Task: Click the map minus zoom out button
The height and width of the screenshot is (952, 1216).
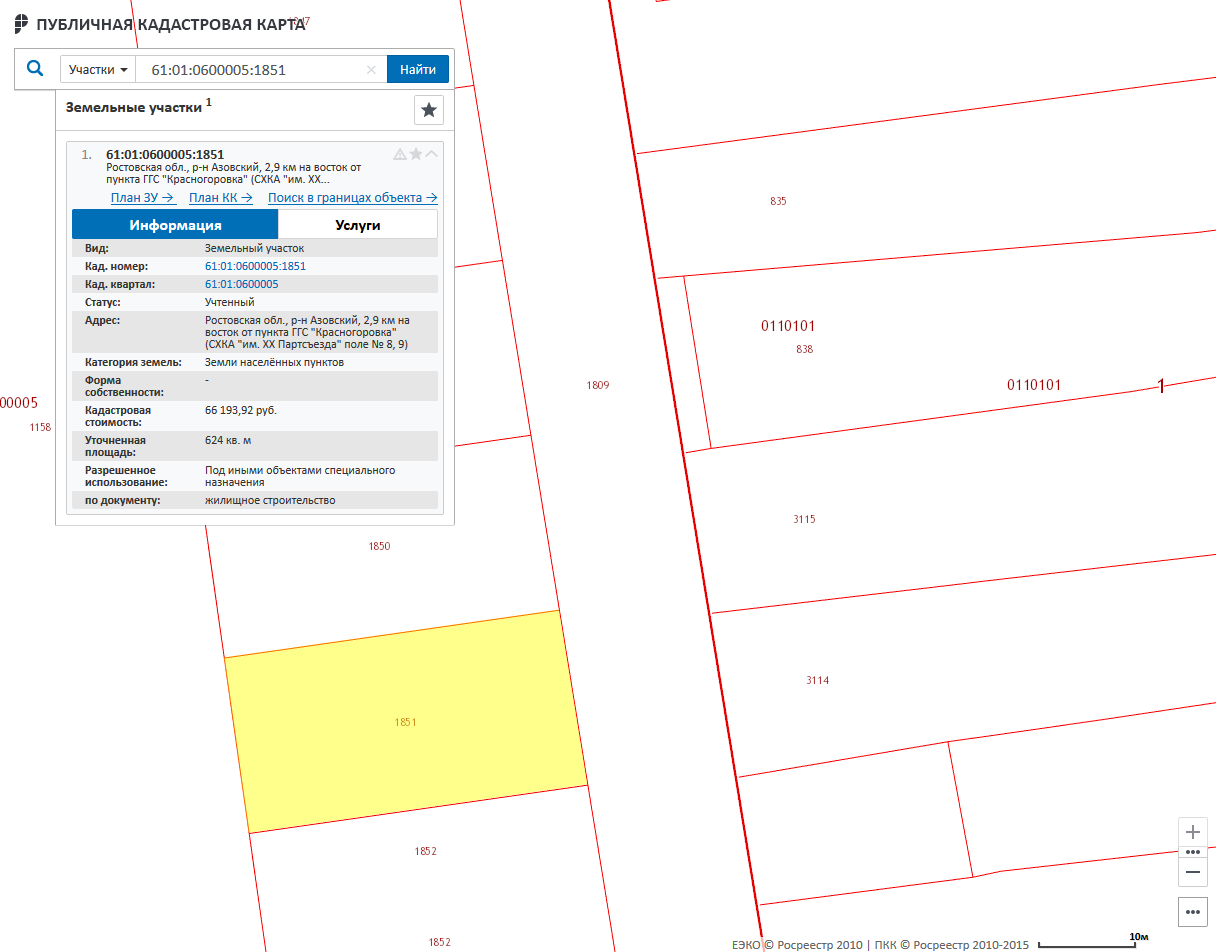Action: tap(1193, 872)
